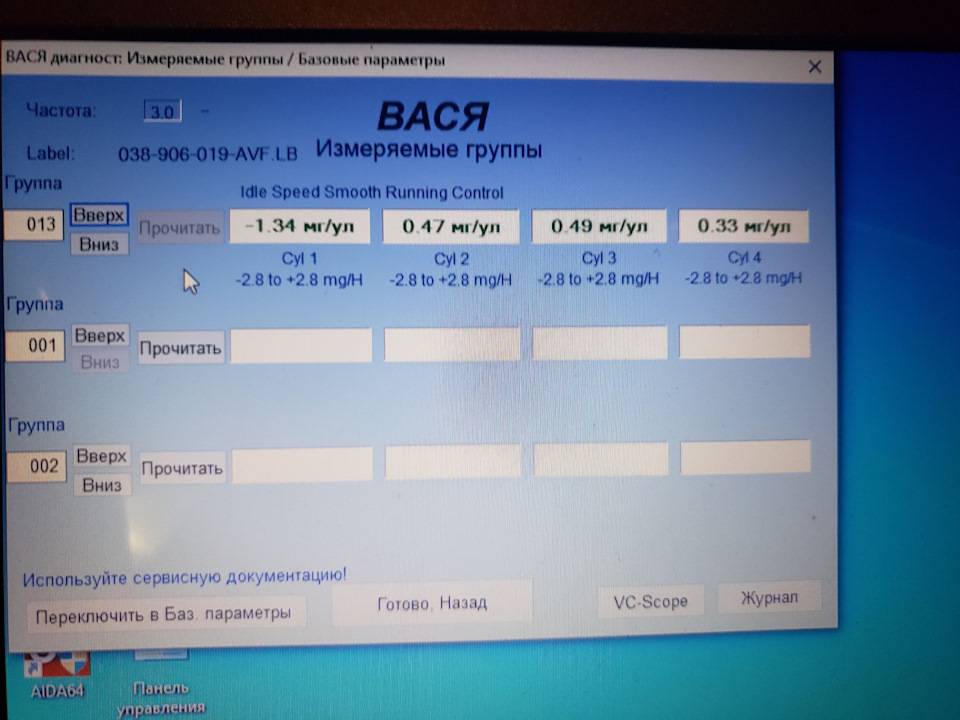
Task: Click Вверх button for group 001
Action: 100,336
